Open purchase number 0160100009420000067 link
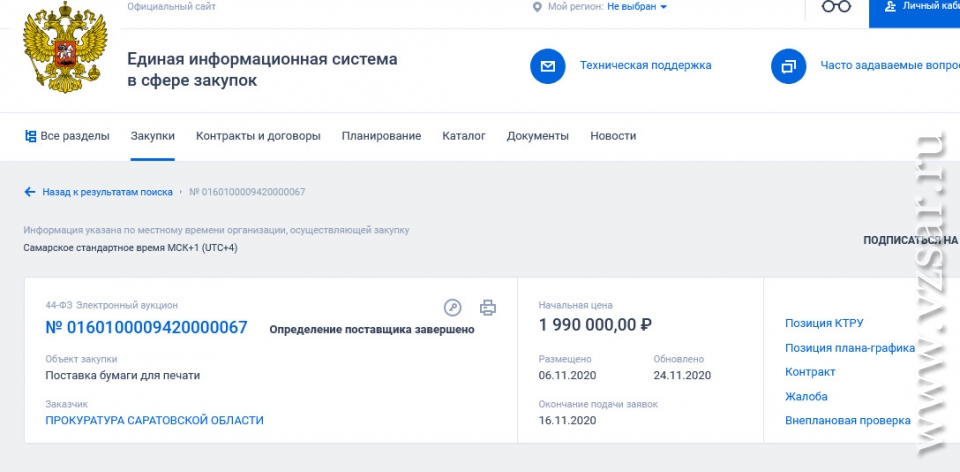This screenshot has width=960, height=472. (146, 328)
